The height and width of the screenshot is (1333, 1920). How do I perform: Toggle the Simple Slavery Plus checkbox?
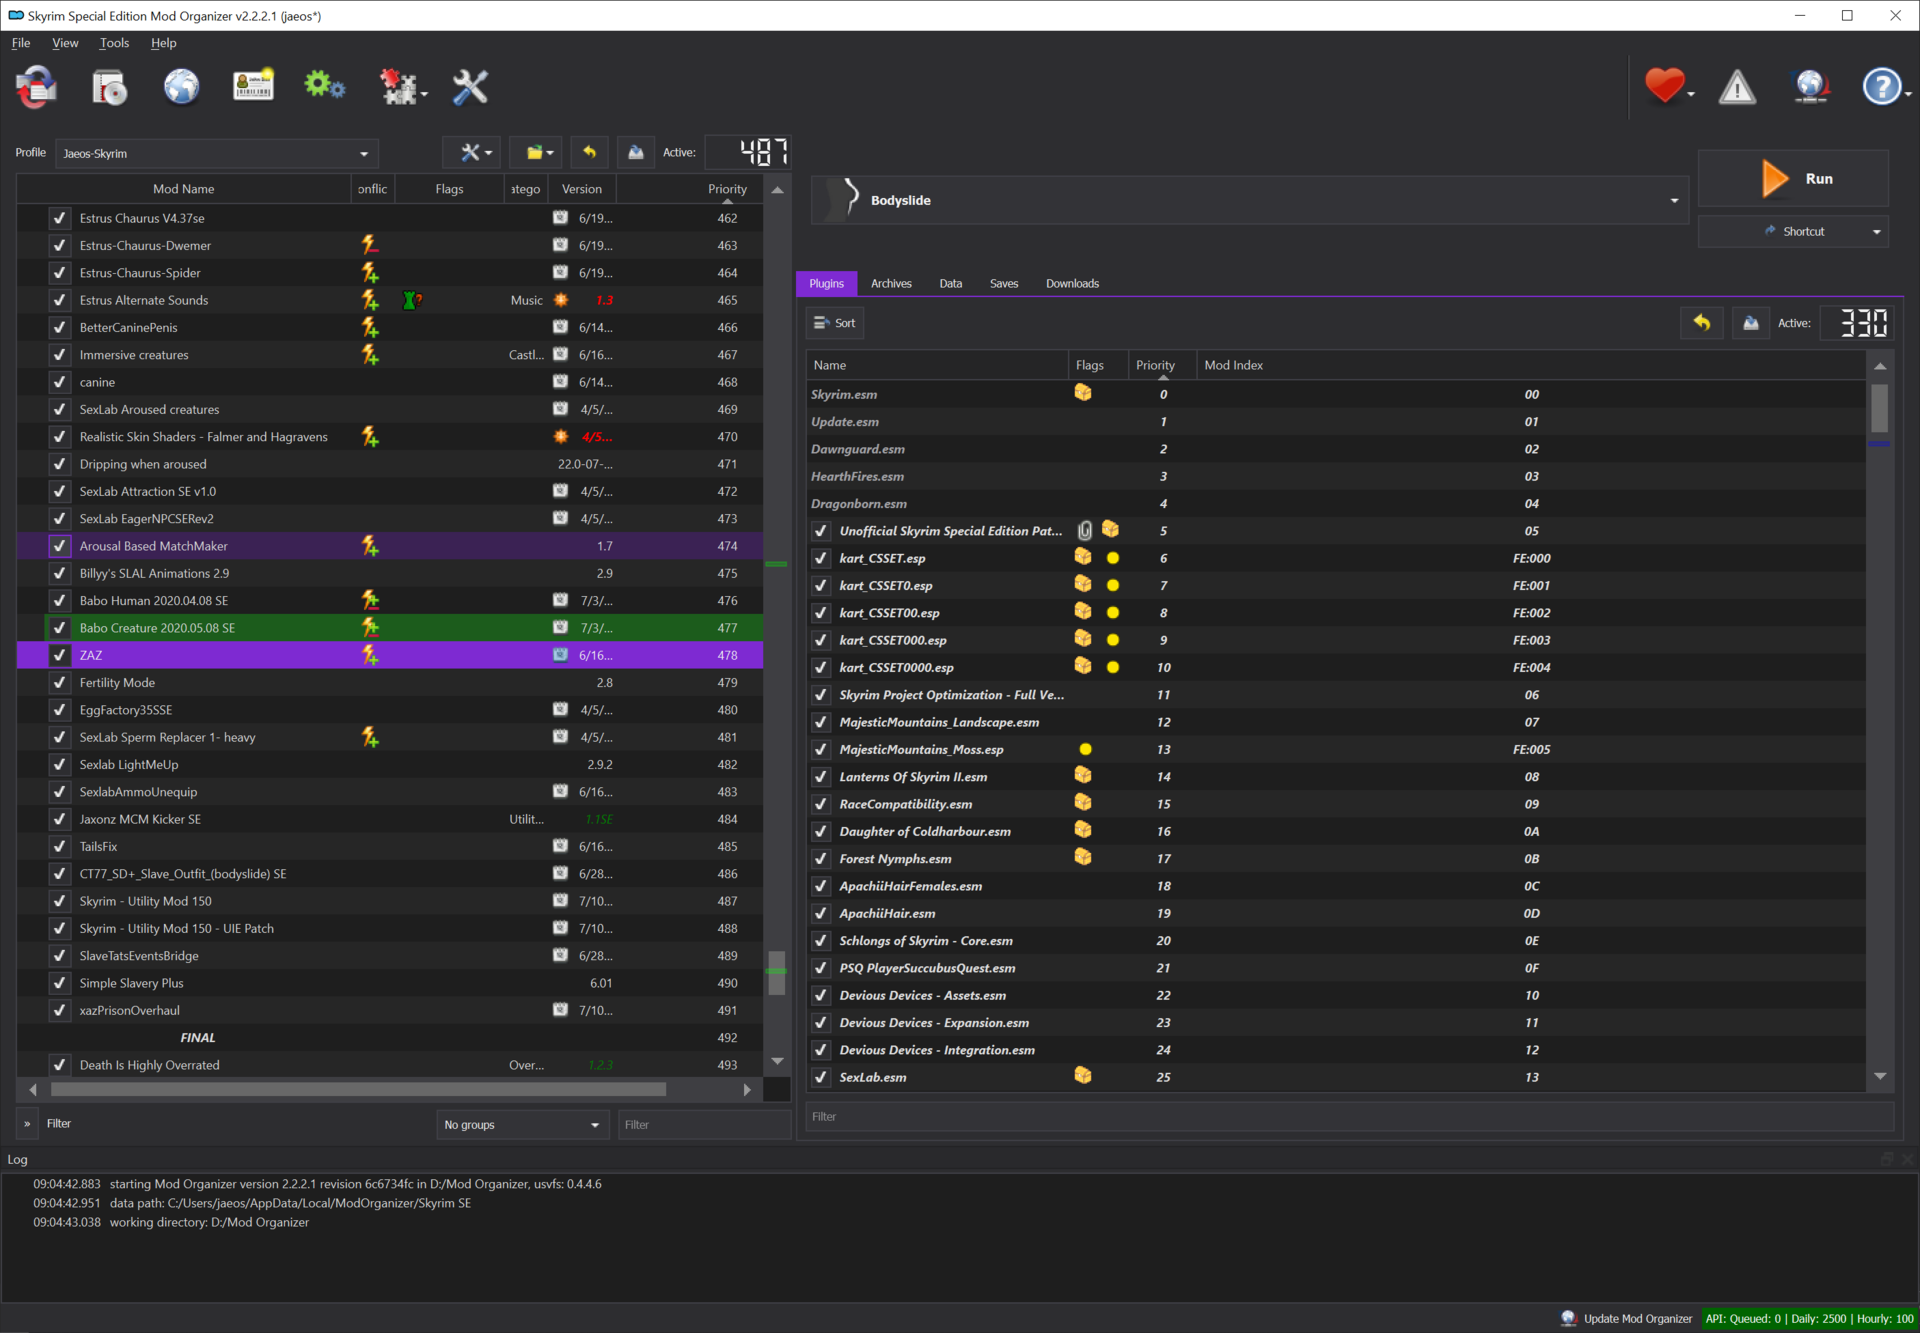pyautogui.click(x=60, y=983)
